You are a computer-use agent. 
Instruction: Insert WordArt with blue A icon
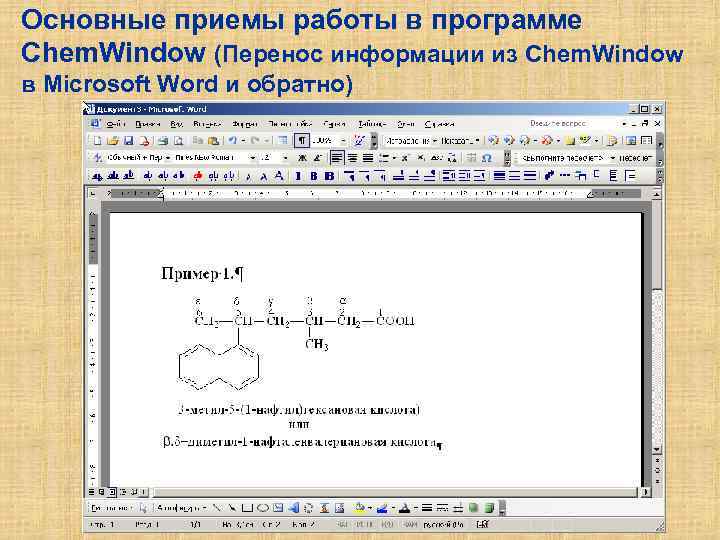294,508
